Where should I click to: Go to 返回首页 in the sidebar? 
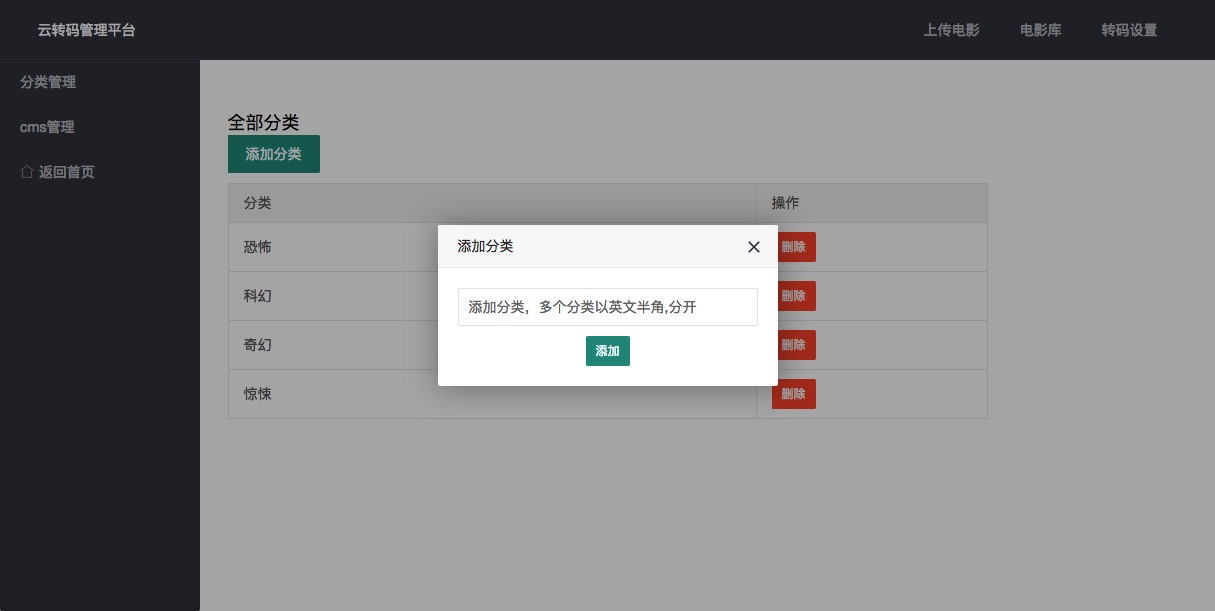pyautogui.click(x=66, y=172)
